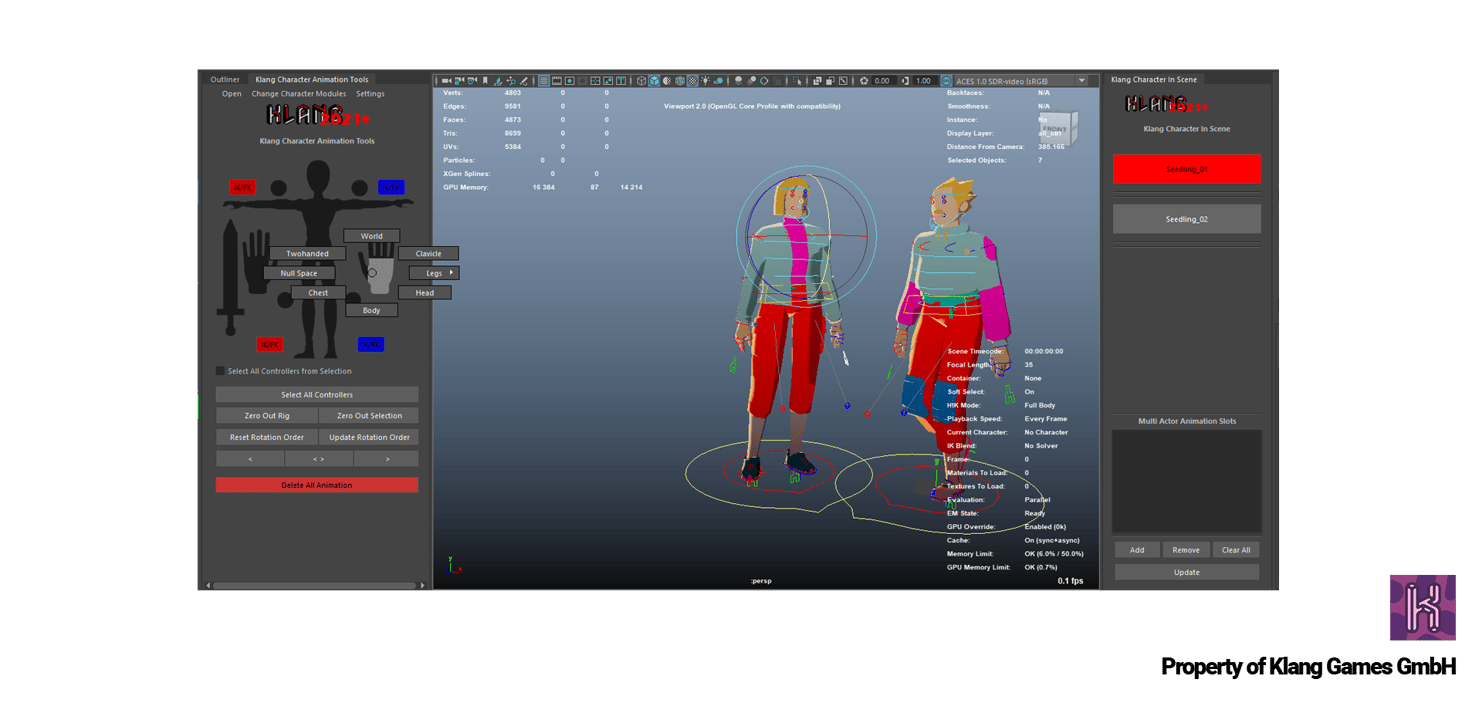Image resolution: width=1482 pixels, height=703 pixels.
Task: Toggle the lower blue IK/FK switch
Action: [x=371, y=344]
